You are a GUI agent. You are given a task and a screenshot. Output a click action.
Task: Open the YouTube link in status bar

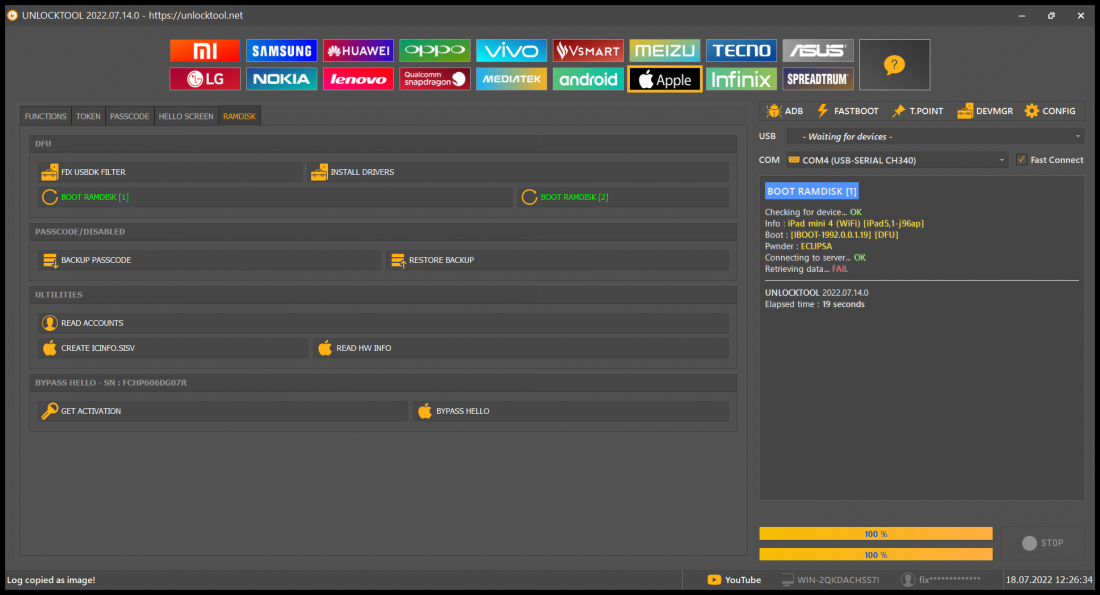coord(735,580)
